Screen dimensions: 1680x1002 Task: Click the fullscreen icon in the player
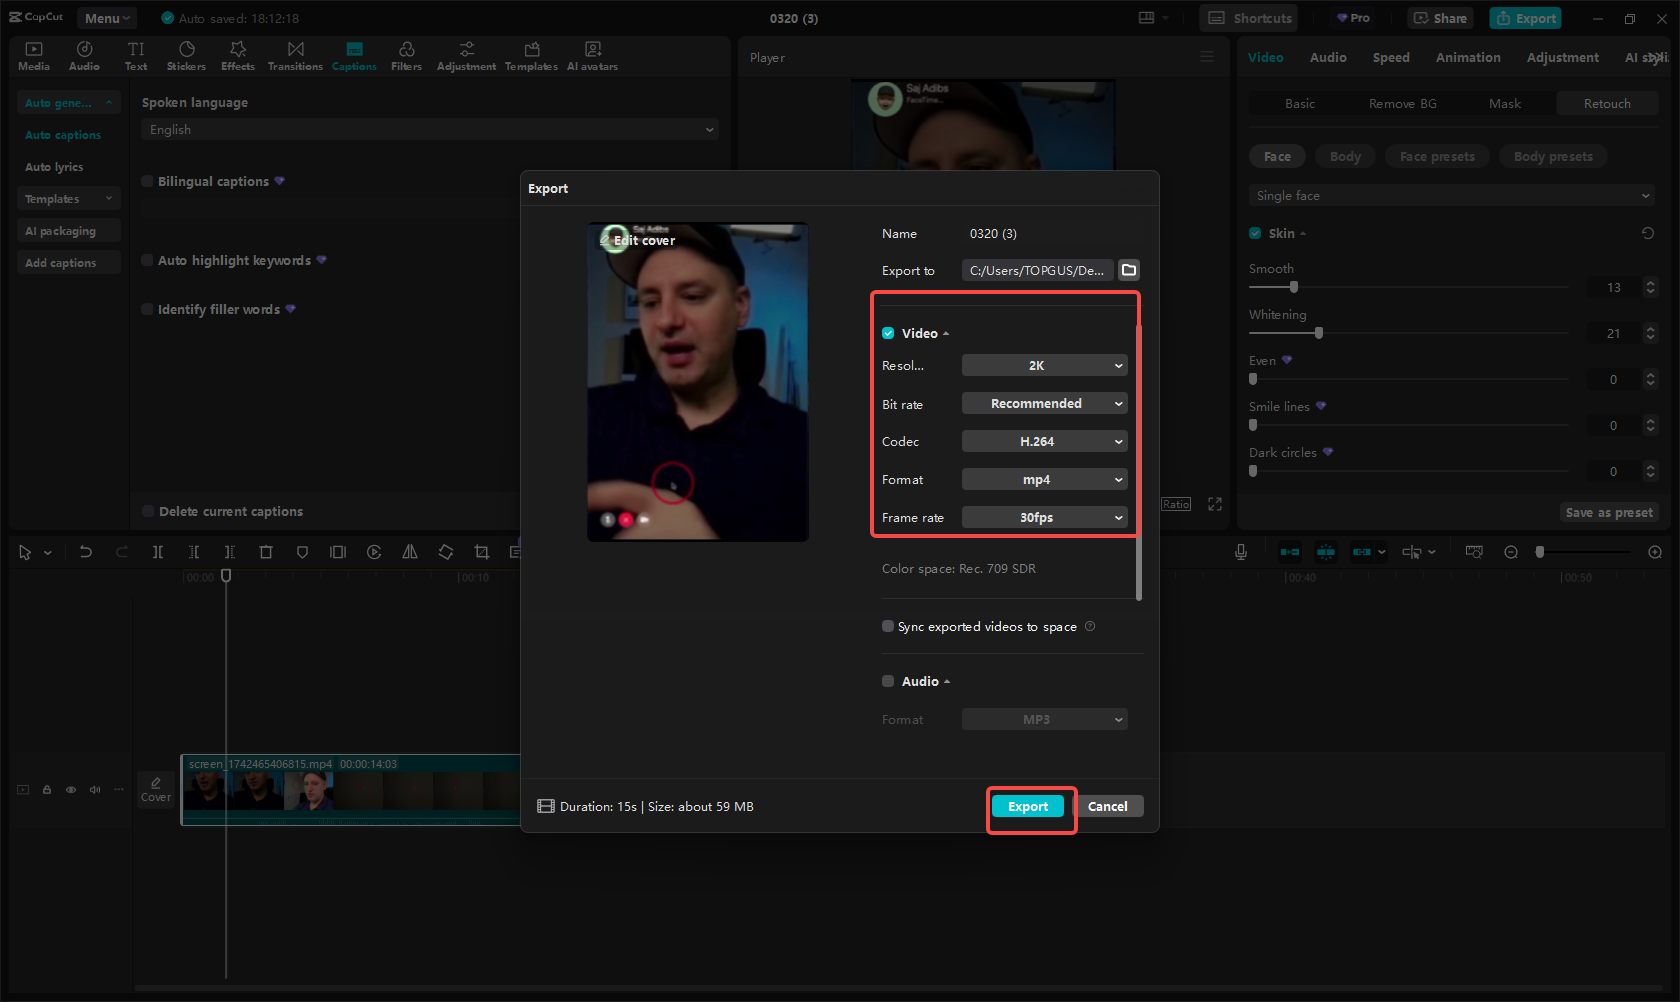pos(1215,504)
